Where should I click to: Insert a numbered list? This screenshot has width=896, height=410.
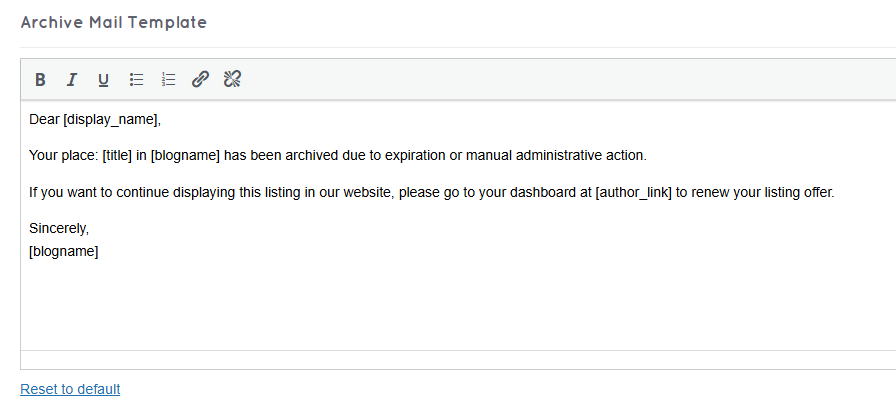[x=168, y=80]
